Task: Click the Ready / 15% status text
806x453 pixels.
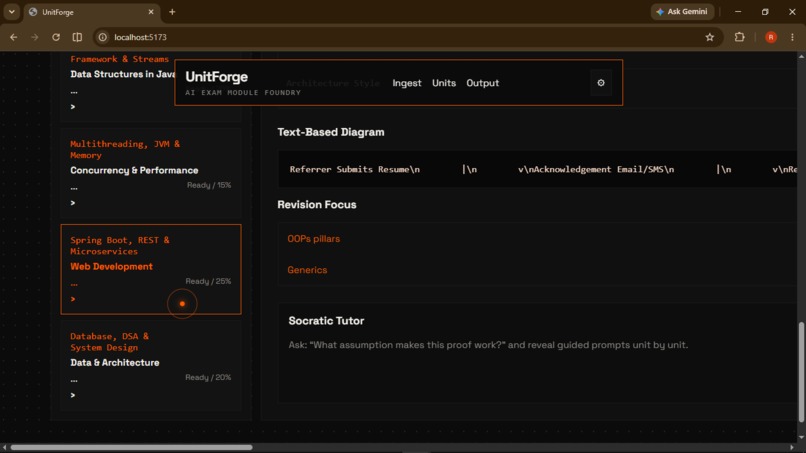Action: [x=209, y=185]
